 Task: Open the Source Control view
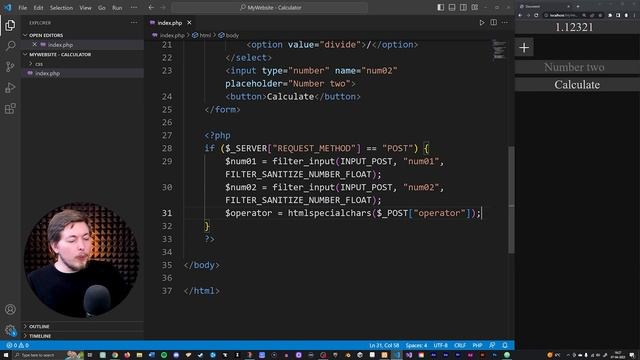pyautogui.click(x=10, y=67)
